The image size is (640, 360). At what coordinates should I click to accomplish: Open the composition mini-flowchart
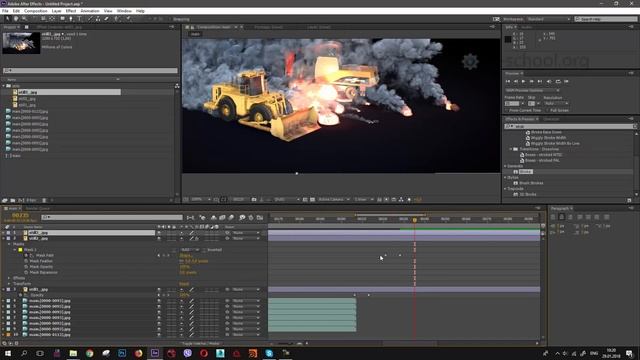[190, 218]
